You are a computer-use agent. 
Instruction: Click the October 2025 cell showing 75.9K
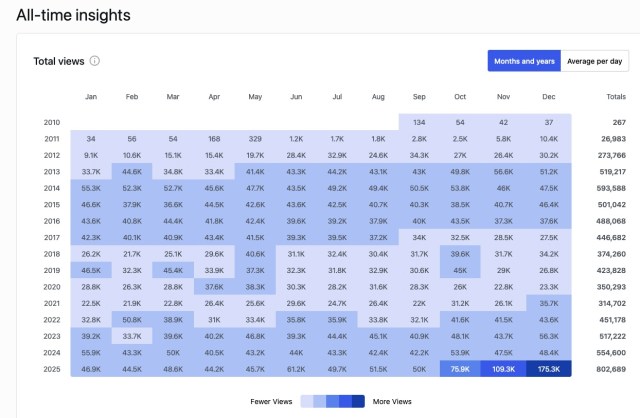click(x=460, y=369)
